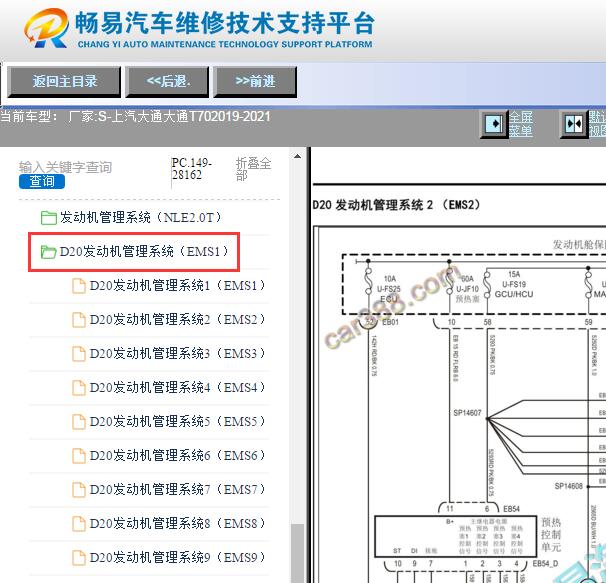Viewport: 606px width, 583px height.
Task: Click page icon beside EMS6 document
Action: pyautogui.click(x=79, y=456)
